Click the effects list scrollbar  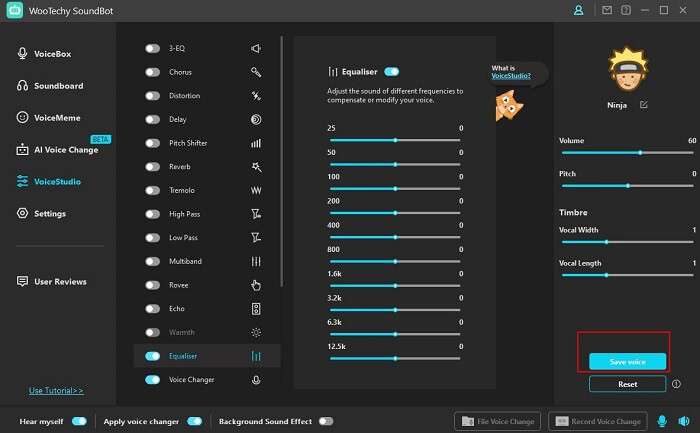282,162
